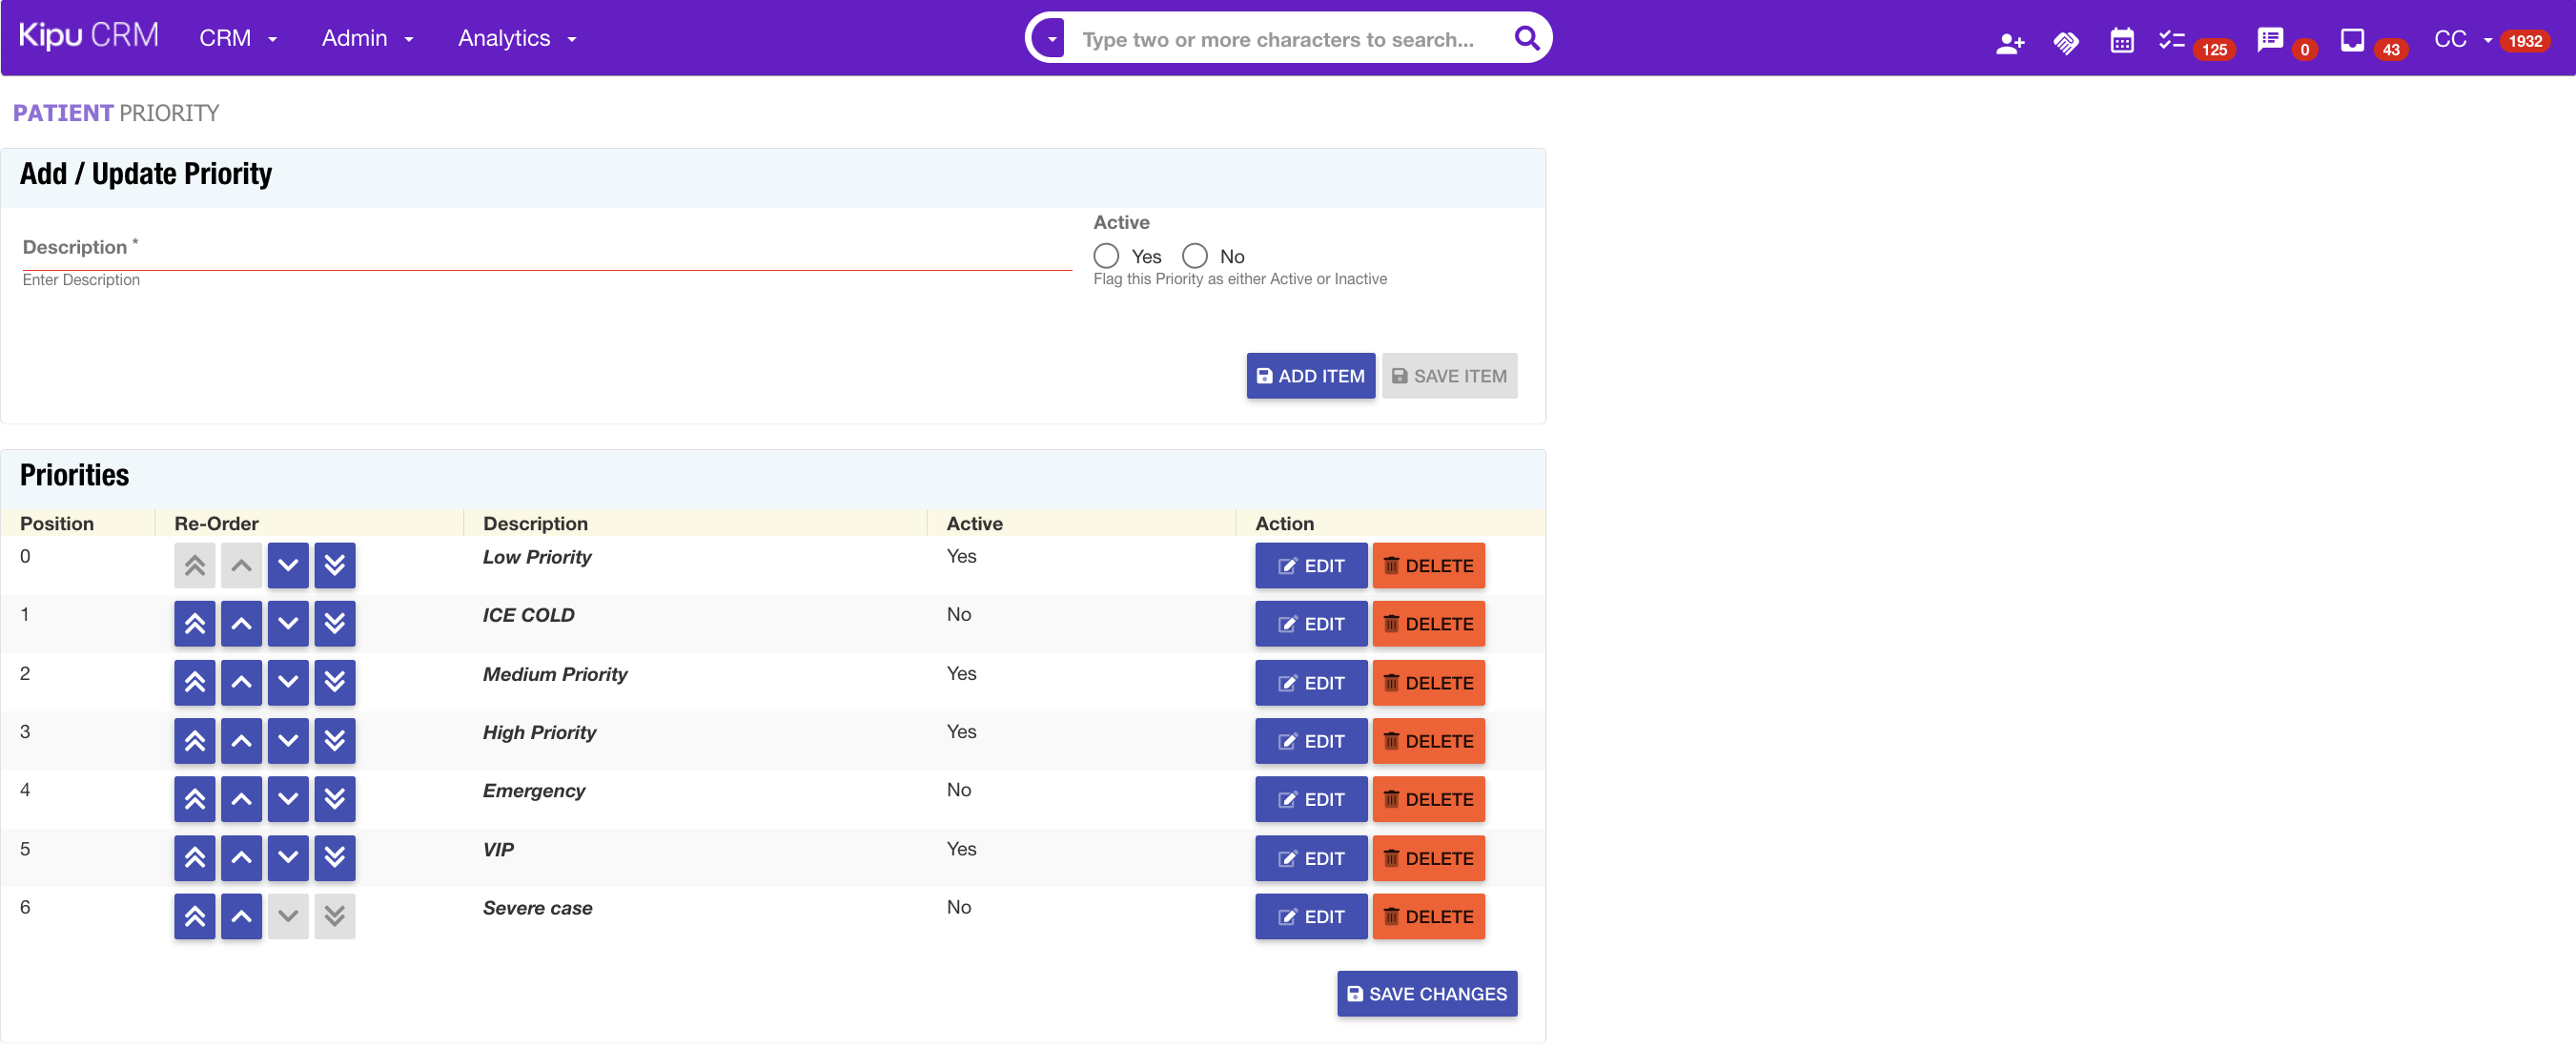Screen dimensions: 2576x1049
Task: Select the No radio for Active
Action: tap(1194, 256)
